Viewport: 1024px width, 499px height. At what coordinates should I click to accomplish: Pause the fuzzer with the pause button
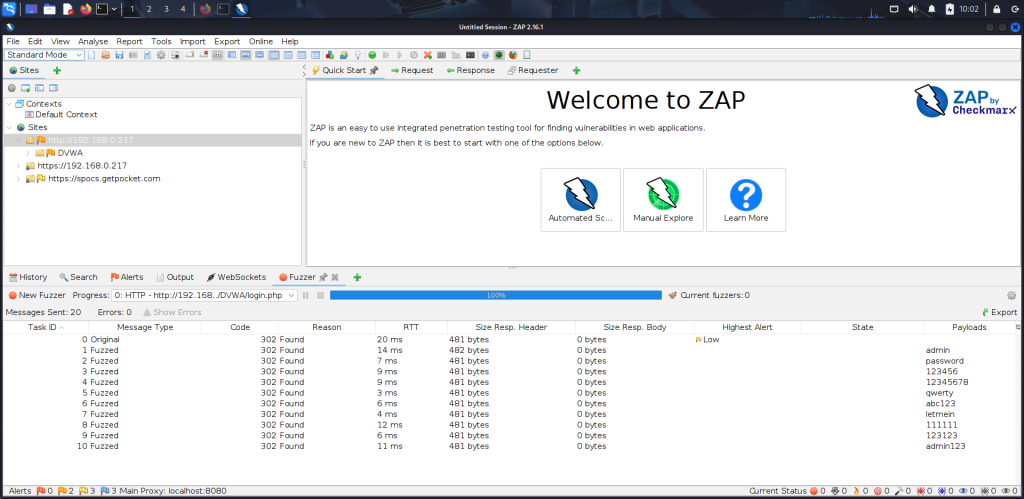pyautogui.click(x=305, y=295)
